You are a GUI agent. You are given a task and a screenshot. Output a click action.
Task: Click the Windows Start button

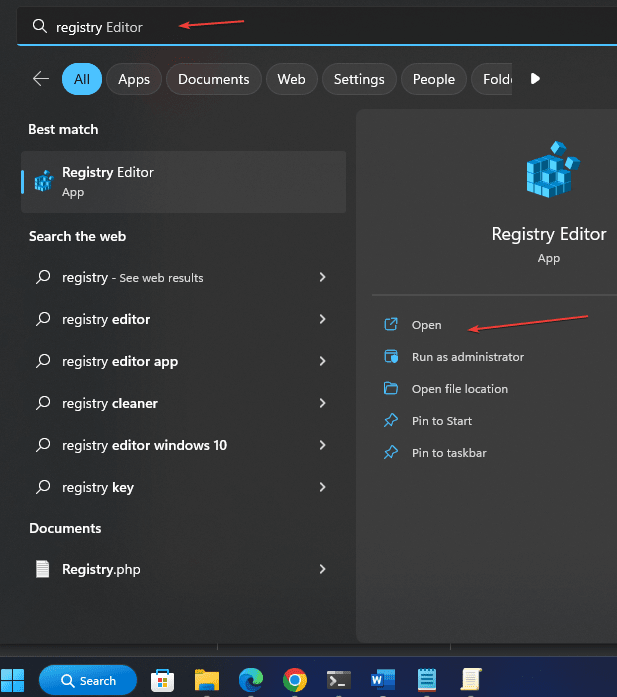click(x=14, y=681)
